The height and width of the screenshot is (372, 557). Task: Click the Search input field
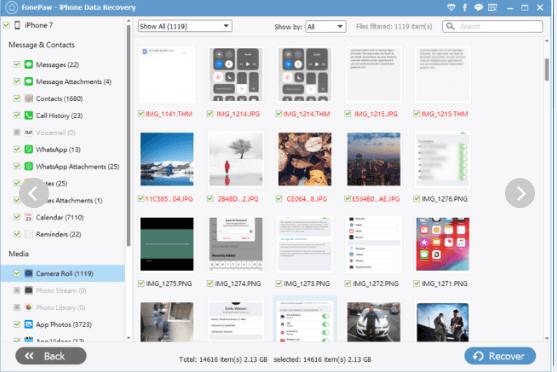492,26
